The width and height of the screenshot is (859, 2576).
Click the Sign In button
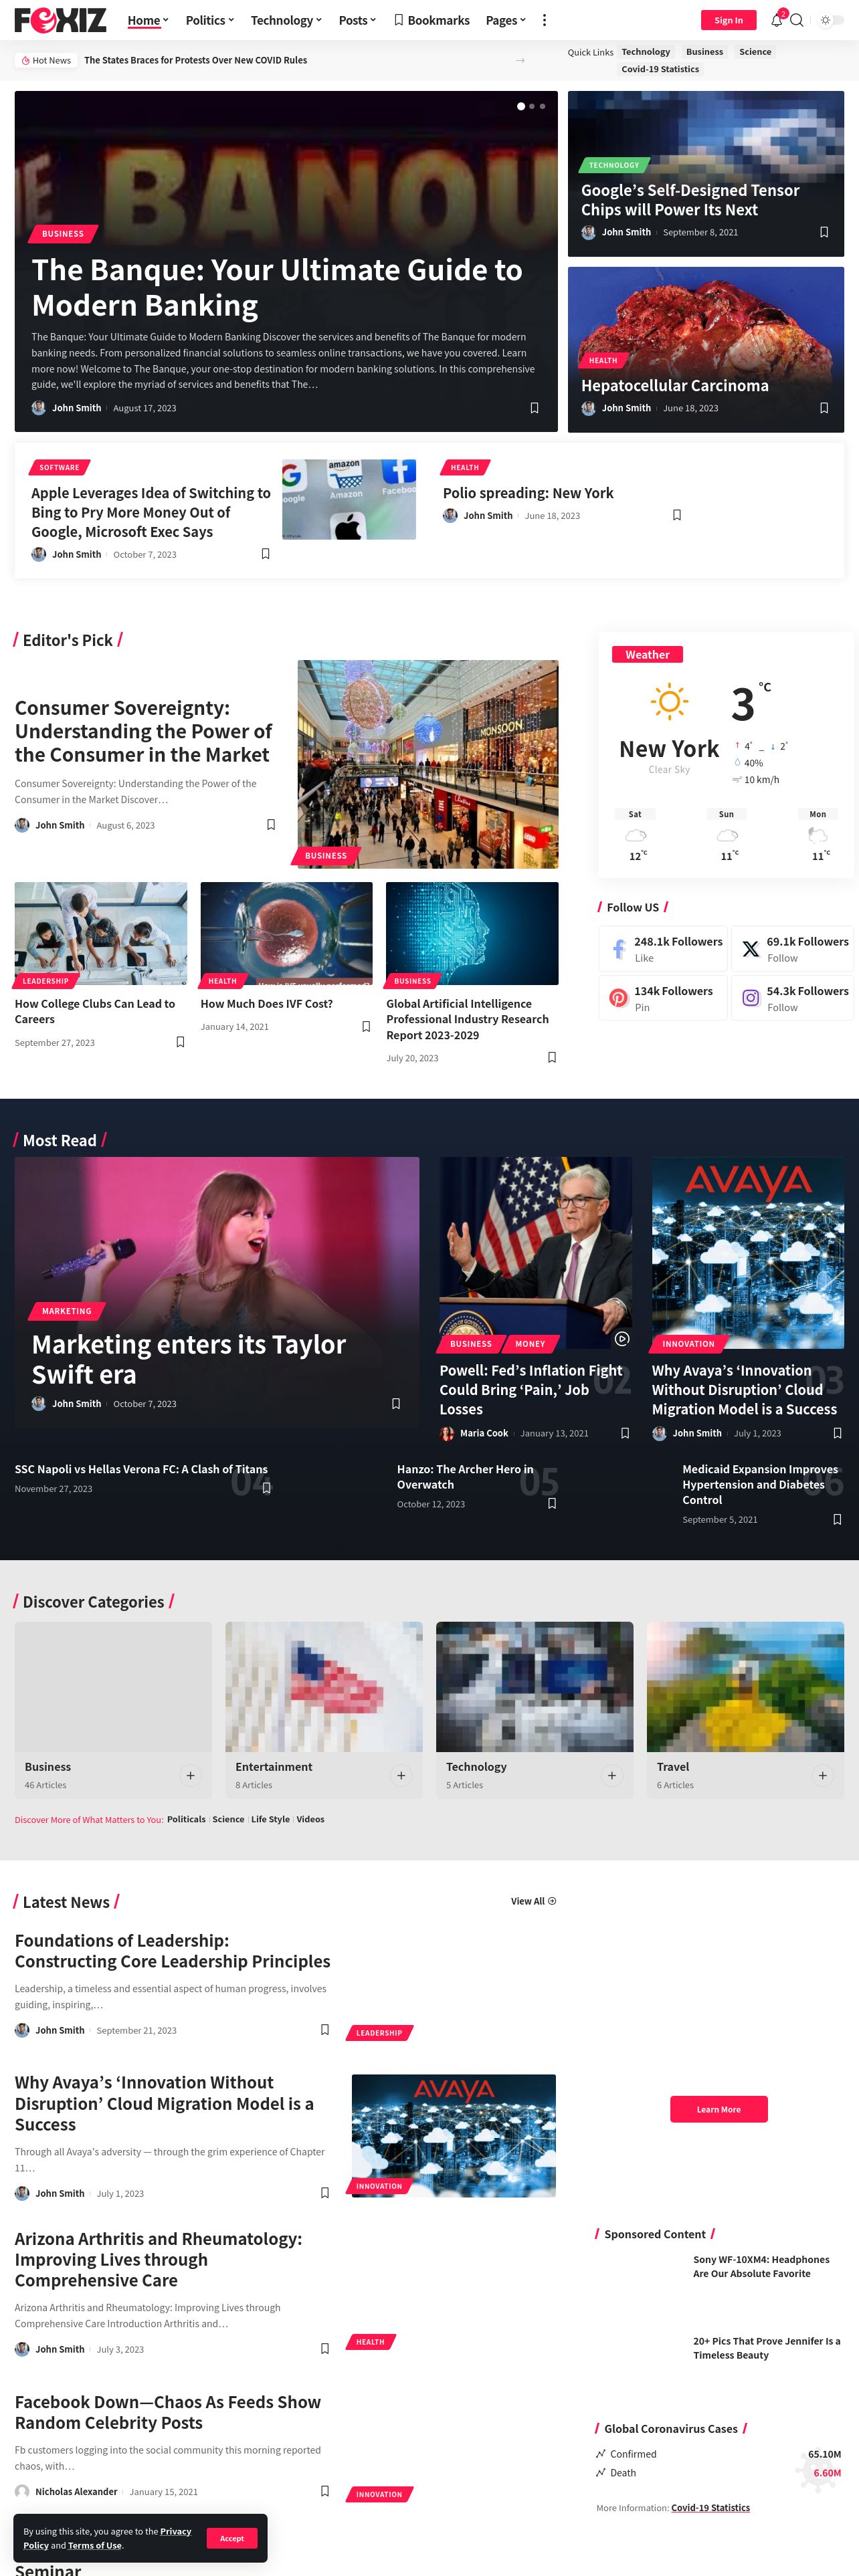click(x=728, y=20)
